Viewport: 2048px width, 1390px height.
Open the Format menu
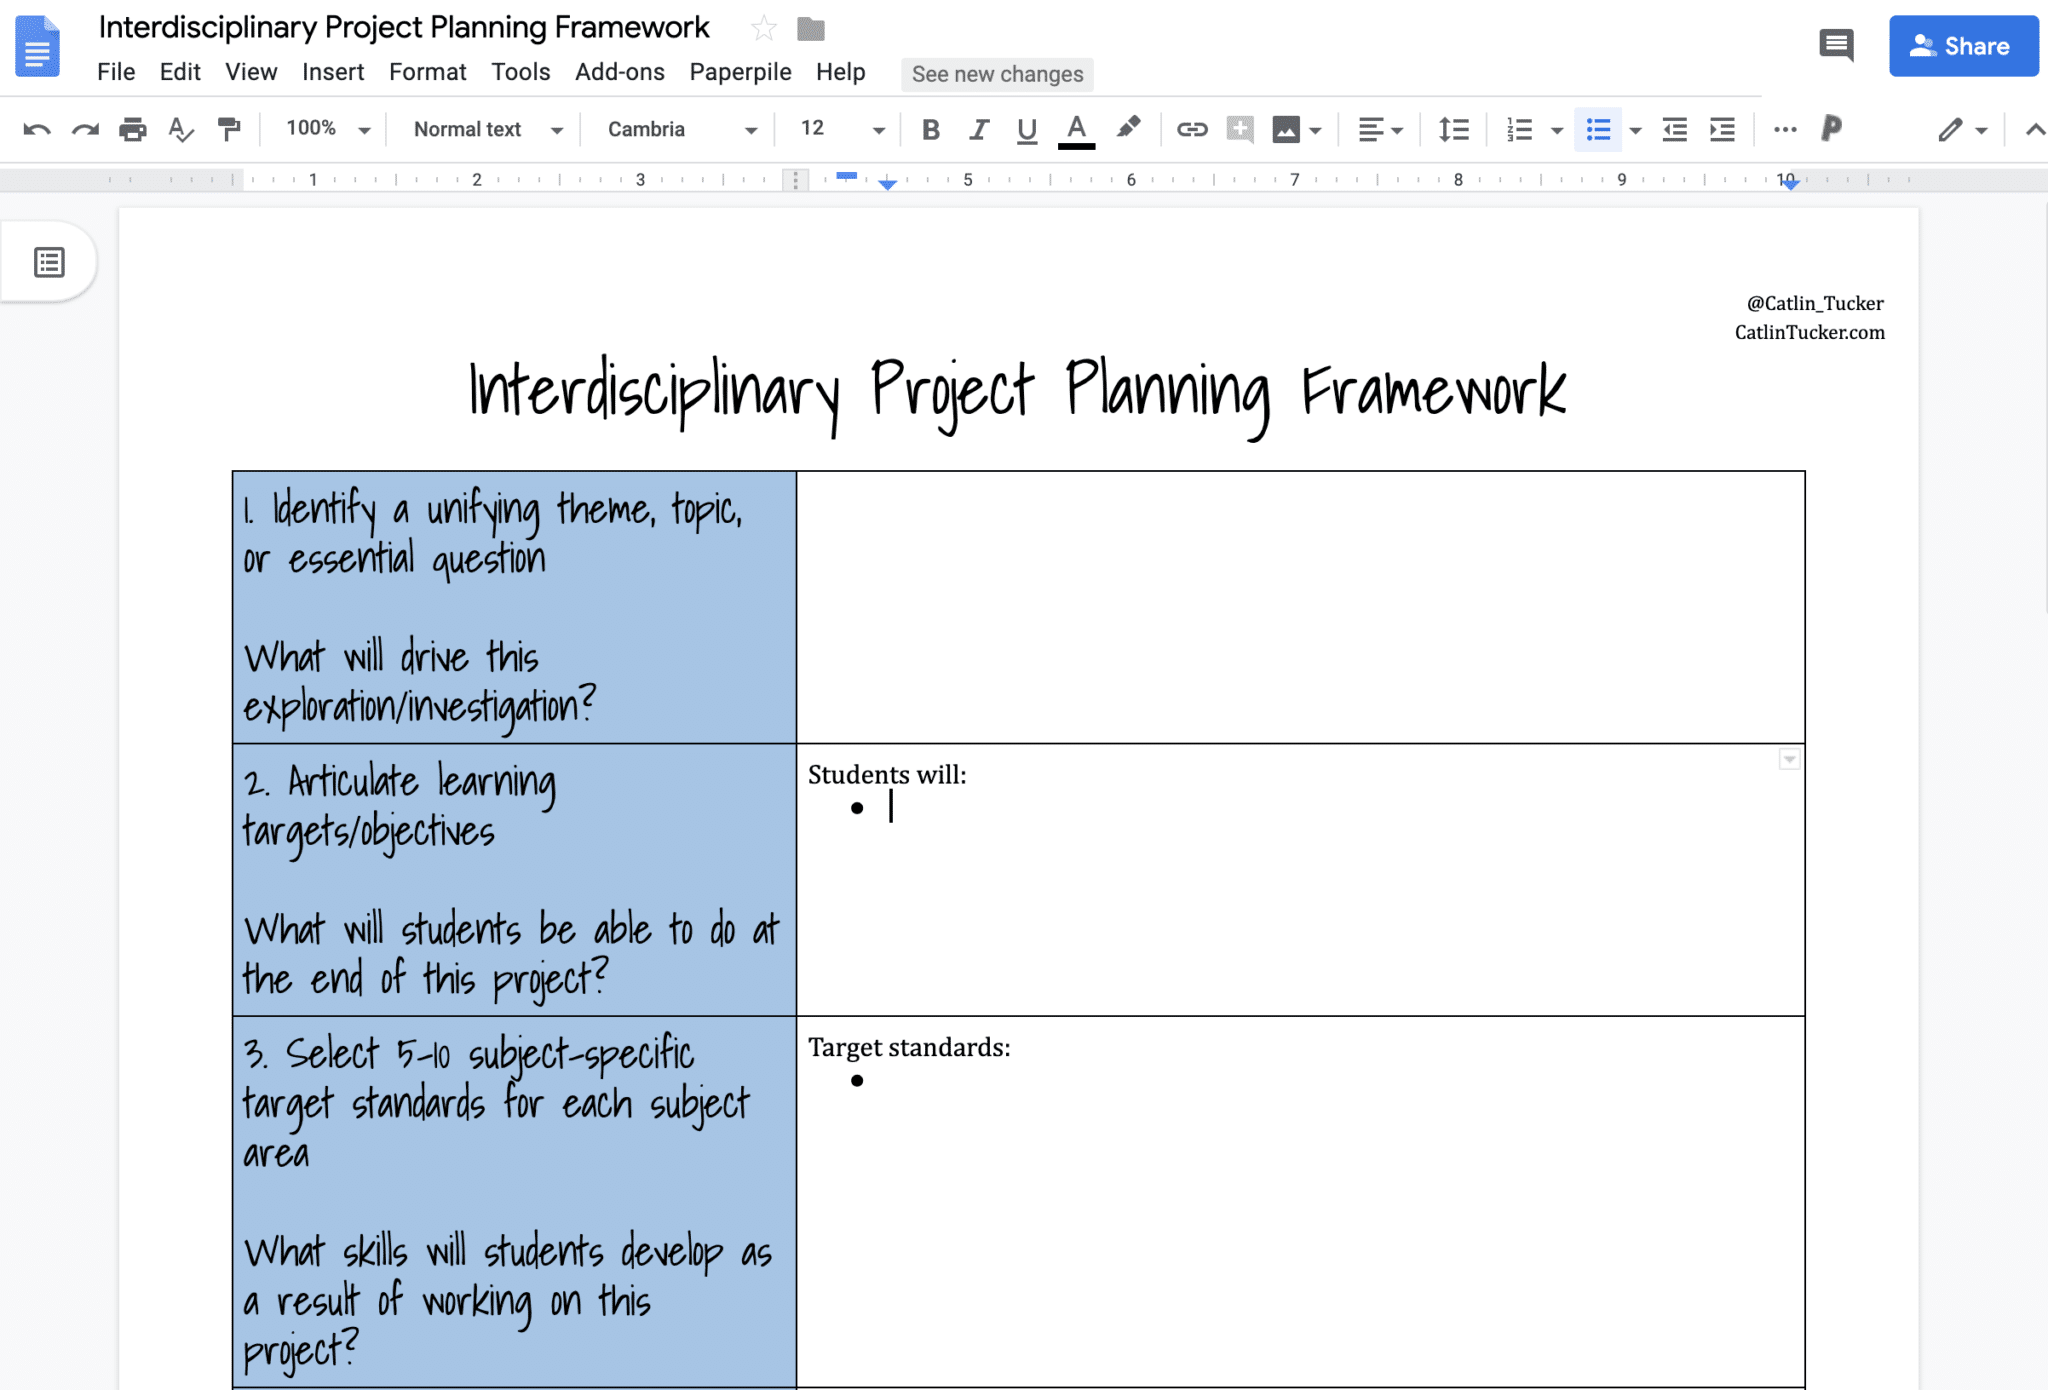pos(428,71)
